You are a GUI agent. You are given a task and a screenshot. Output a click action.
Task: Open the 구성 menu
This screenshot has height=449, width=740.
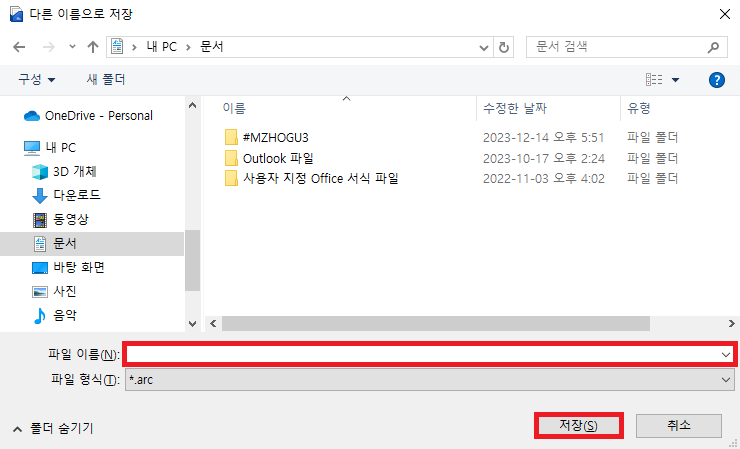36,79
